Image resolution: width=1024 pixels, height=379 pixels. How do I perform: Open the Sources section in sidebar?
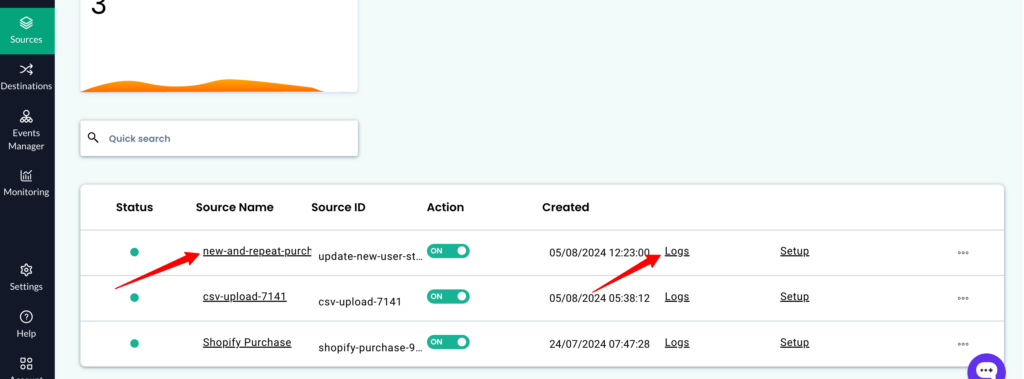click(26, 31)
